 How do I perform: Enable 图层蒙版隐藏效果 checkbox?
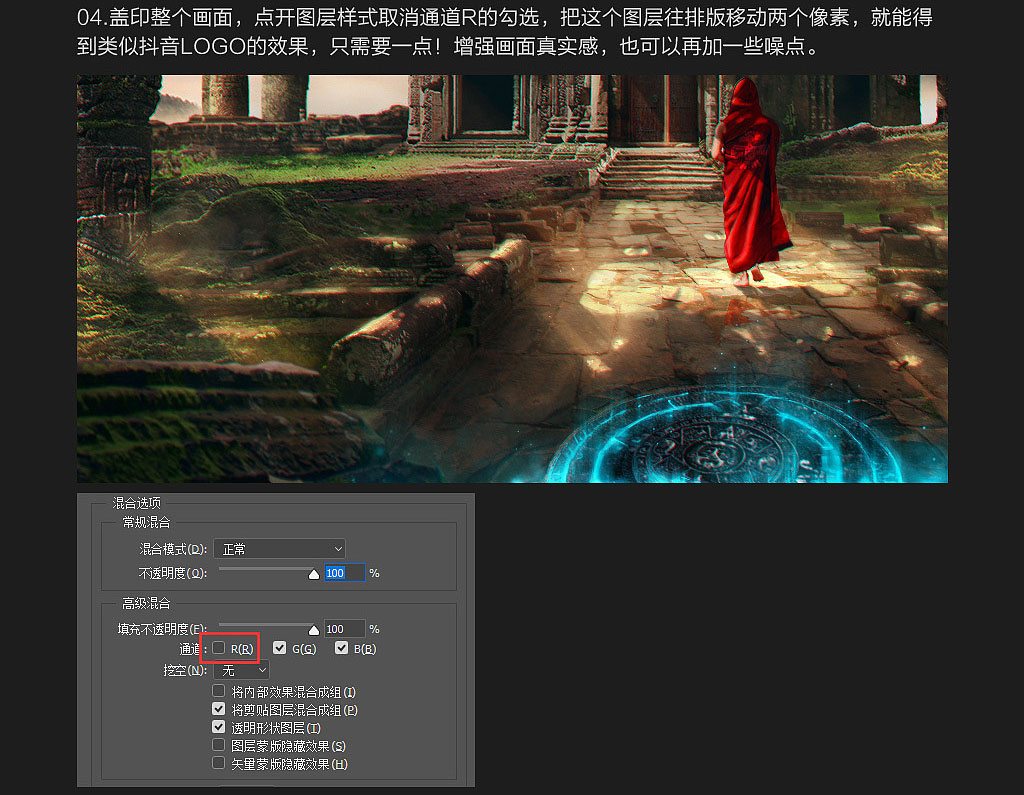click(219, 745)
